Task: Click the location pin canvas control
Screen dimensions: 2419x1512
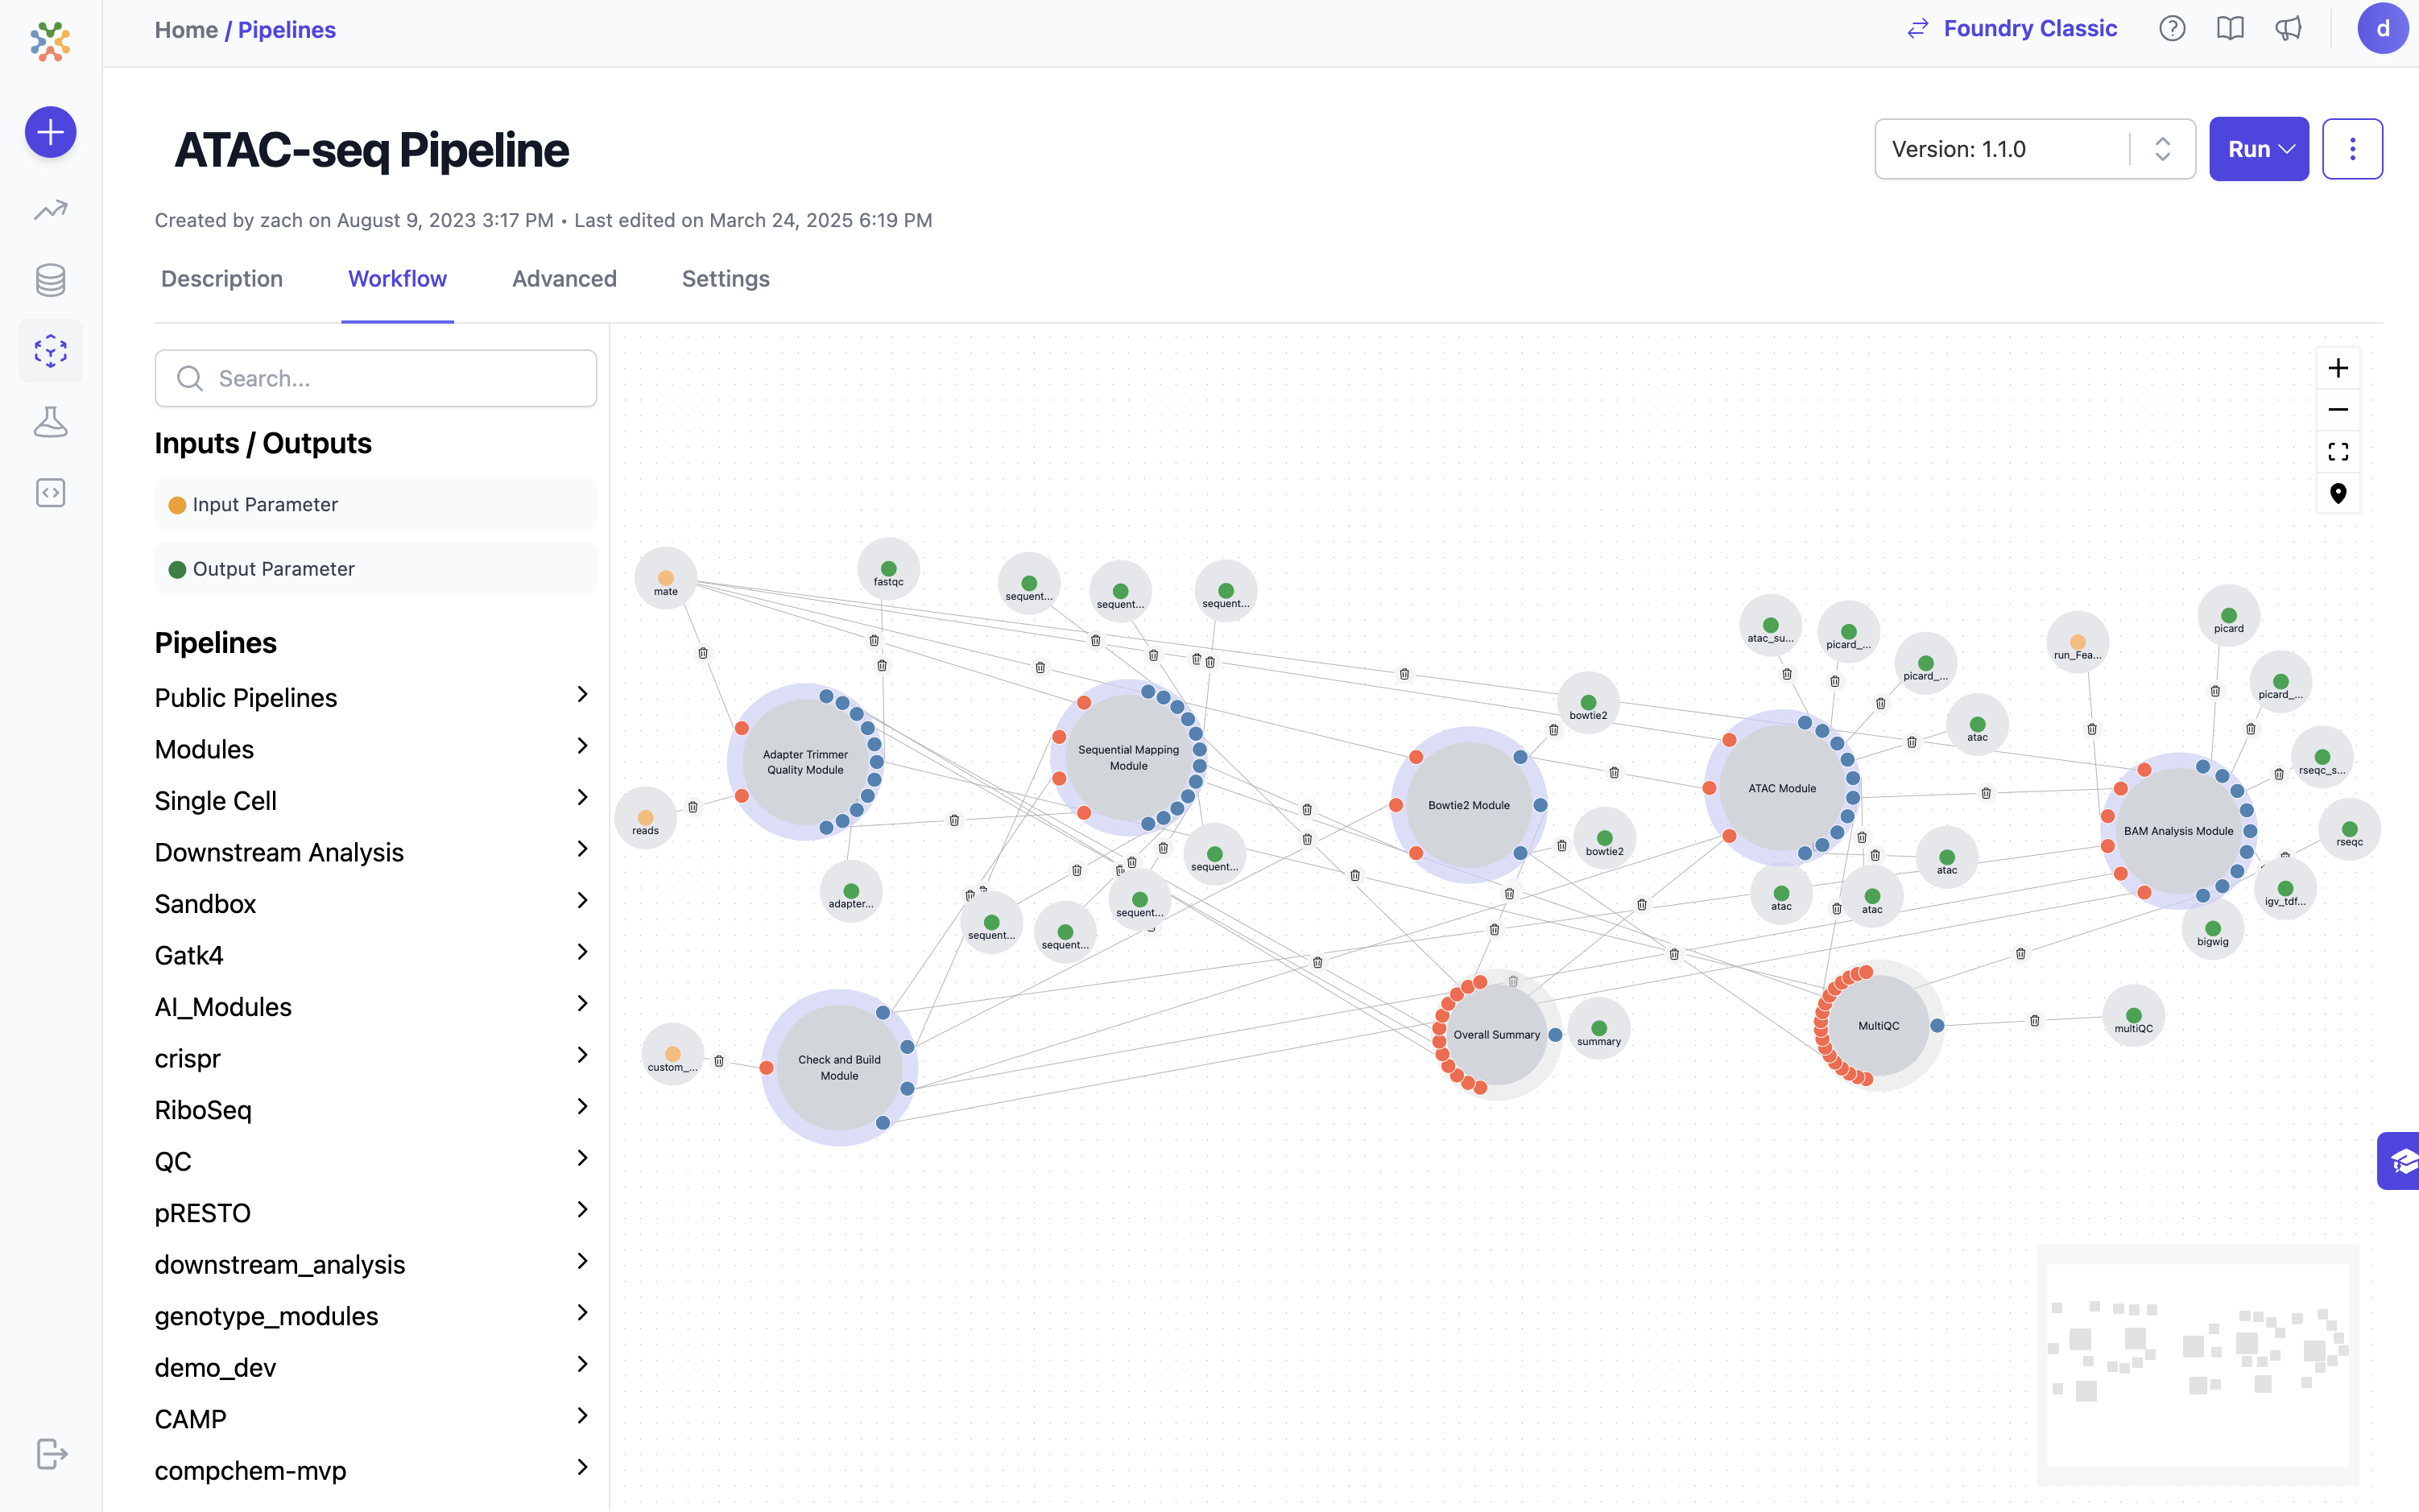Action: (x=2337, y=493)
